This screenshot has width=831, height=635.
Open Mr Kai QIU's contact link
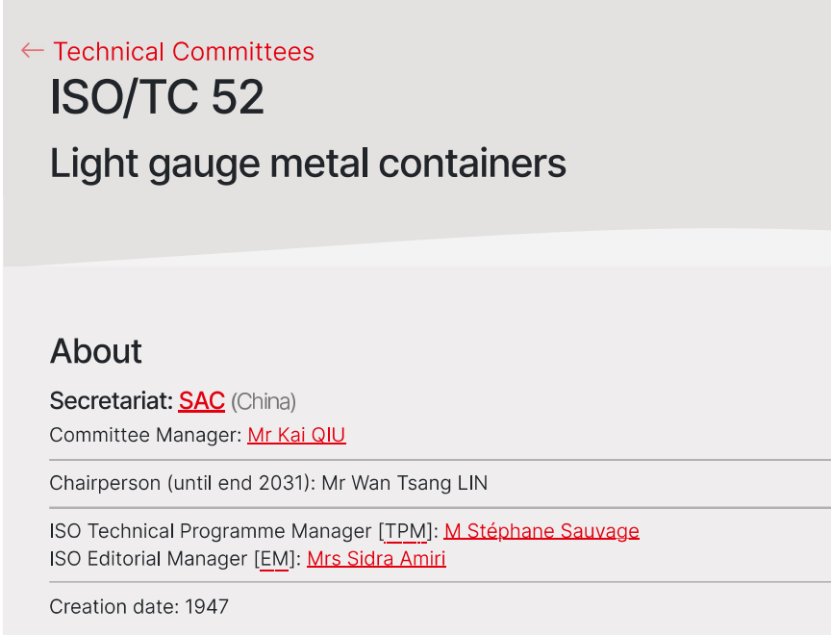[x=296, y=435]
